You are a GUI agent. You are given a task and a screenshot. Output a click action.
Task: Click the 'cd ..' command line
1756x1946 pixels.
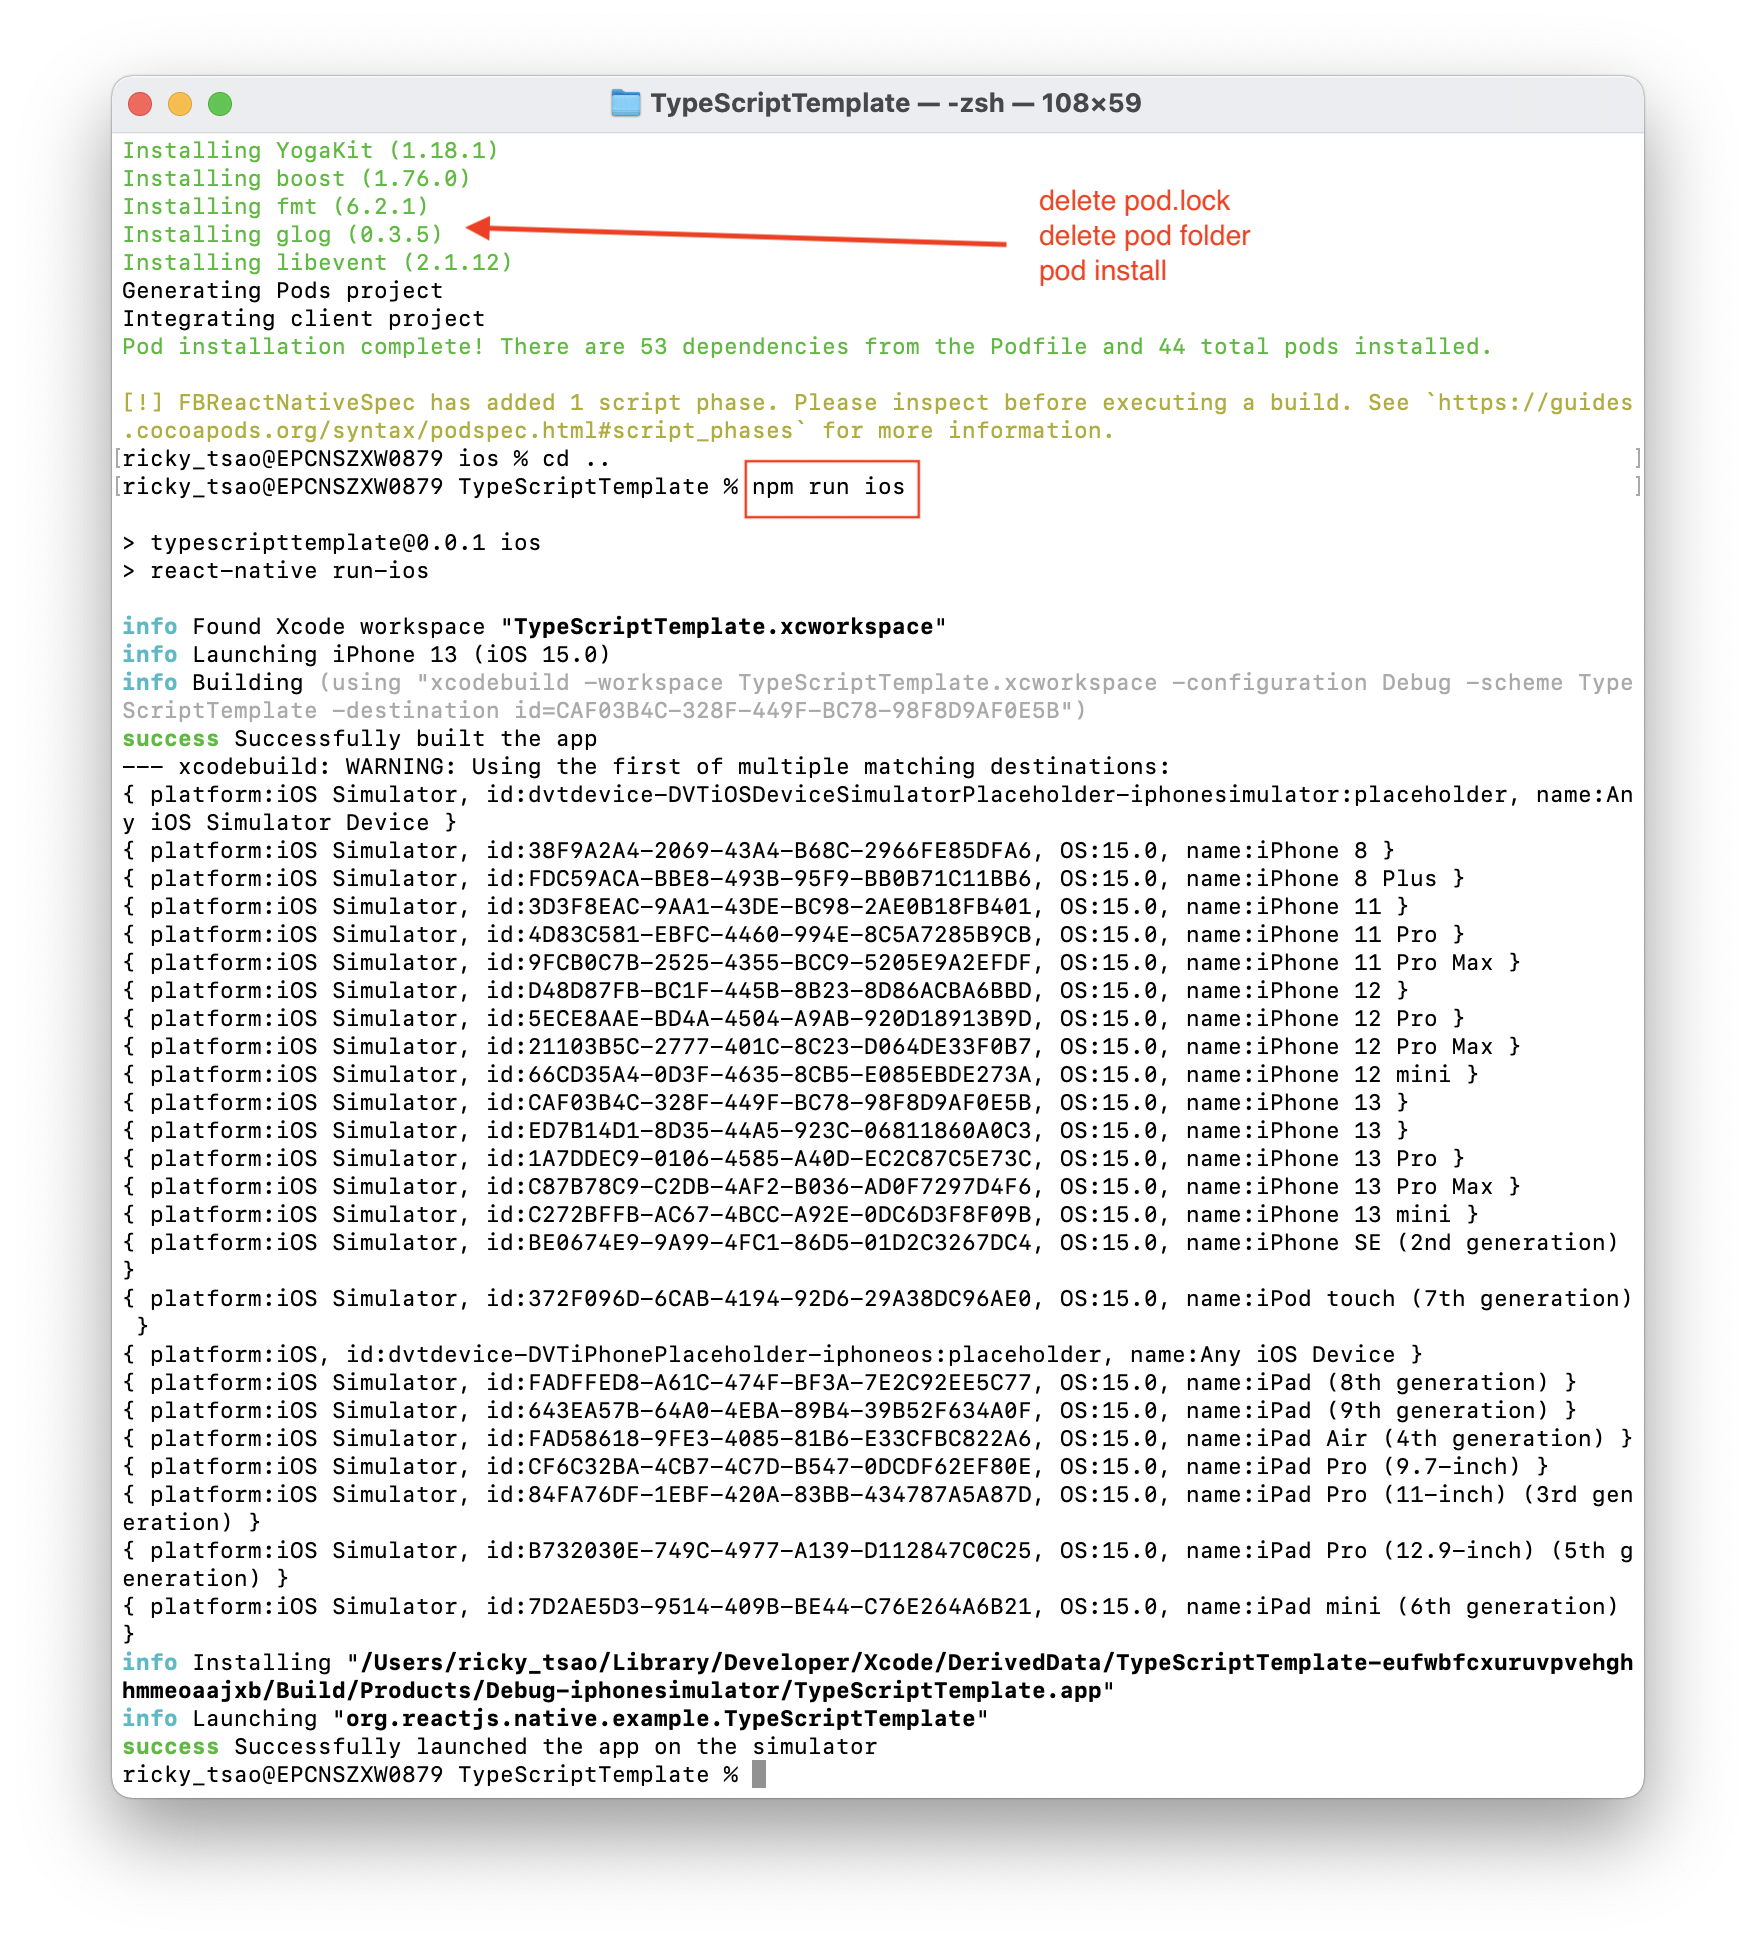pos(366,458)
